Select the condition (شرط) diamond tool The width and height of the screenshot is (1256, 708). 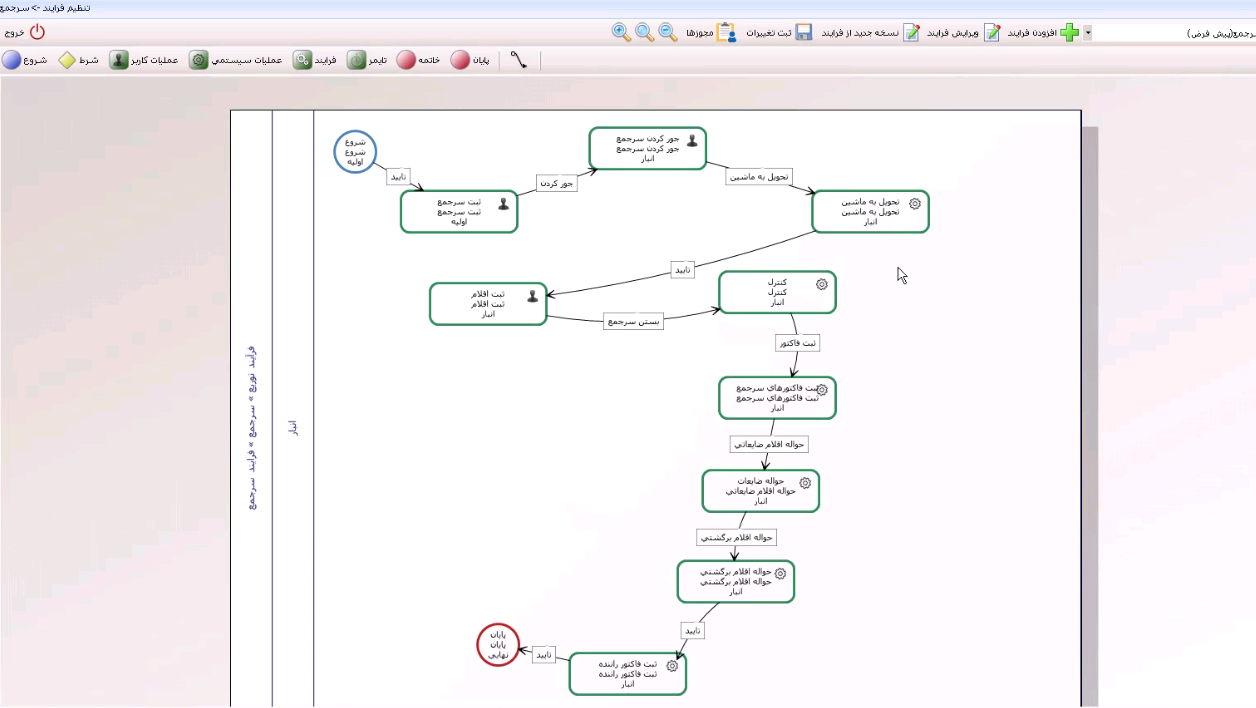tap(66, 61)
